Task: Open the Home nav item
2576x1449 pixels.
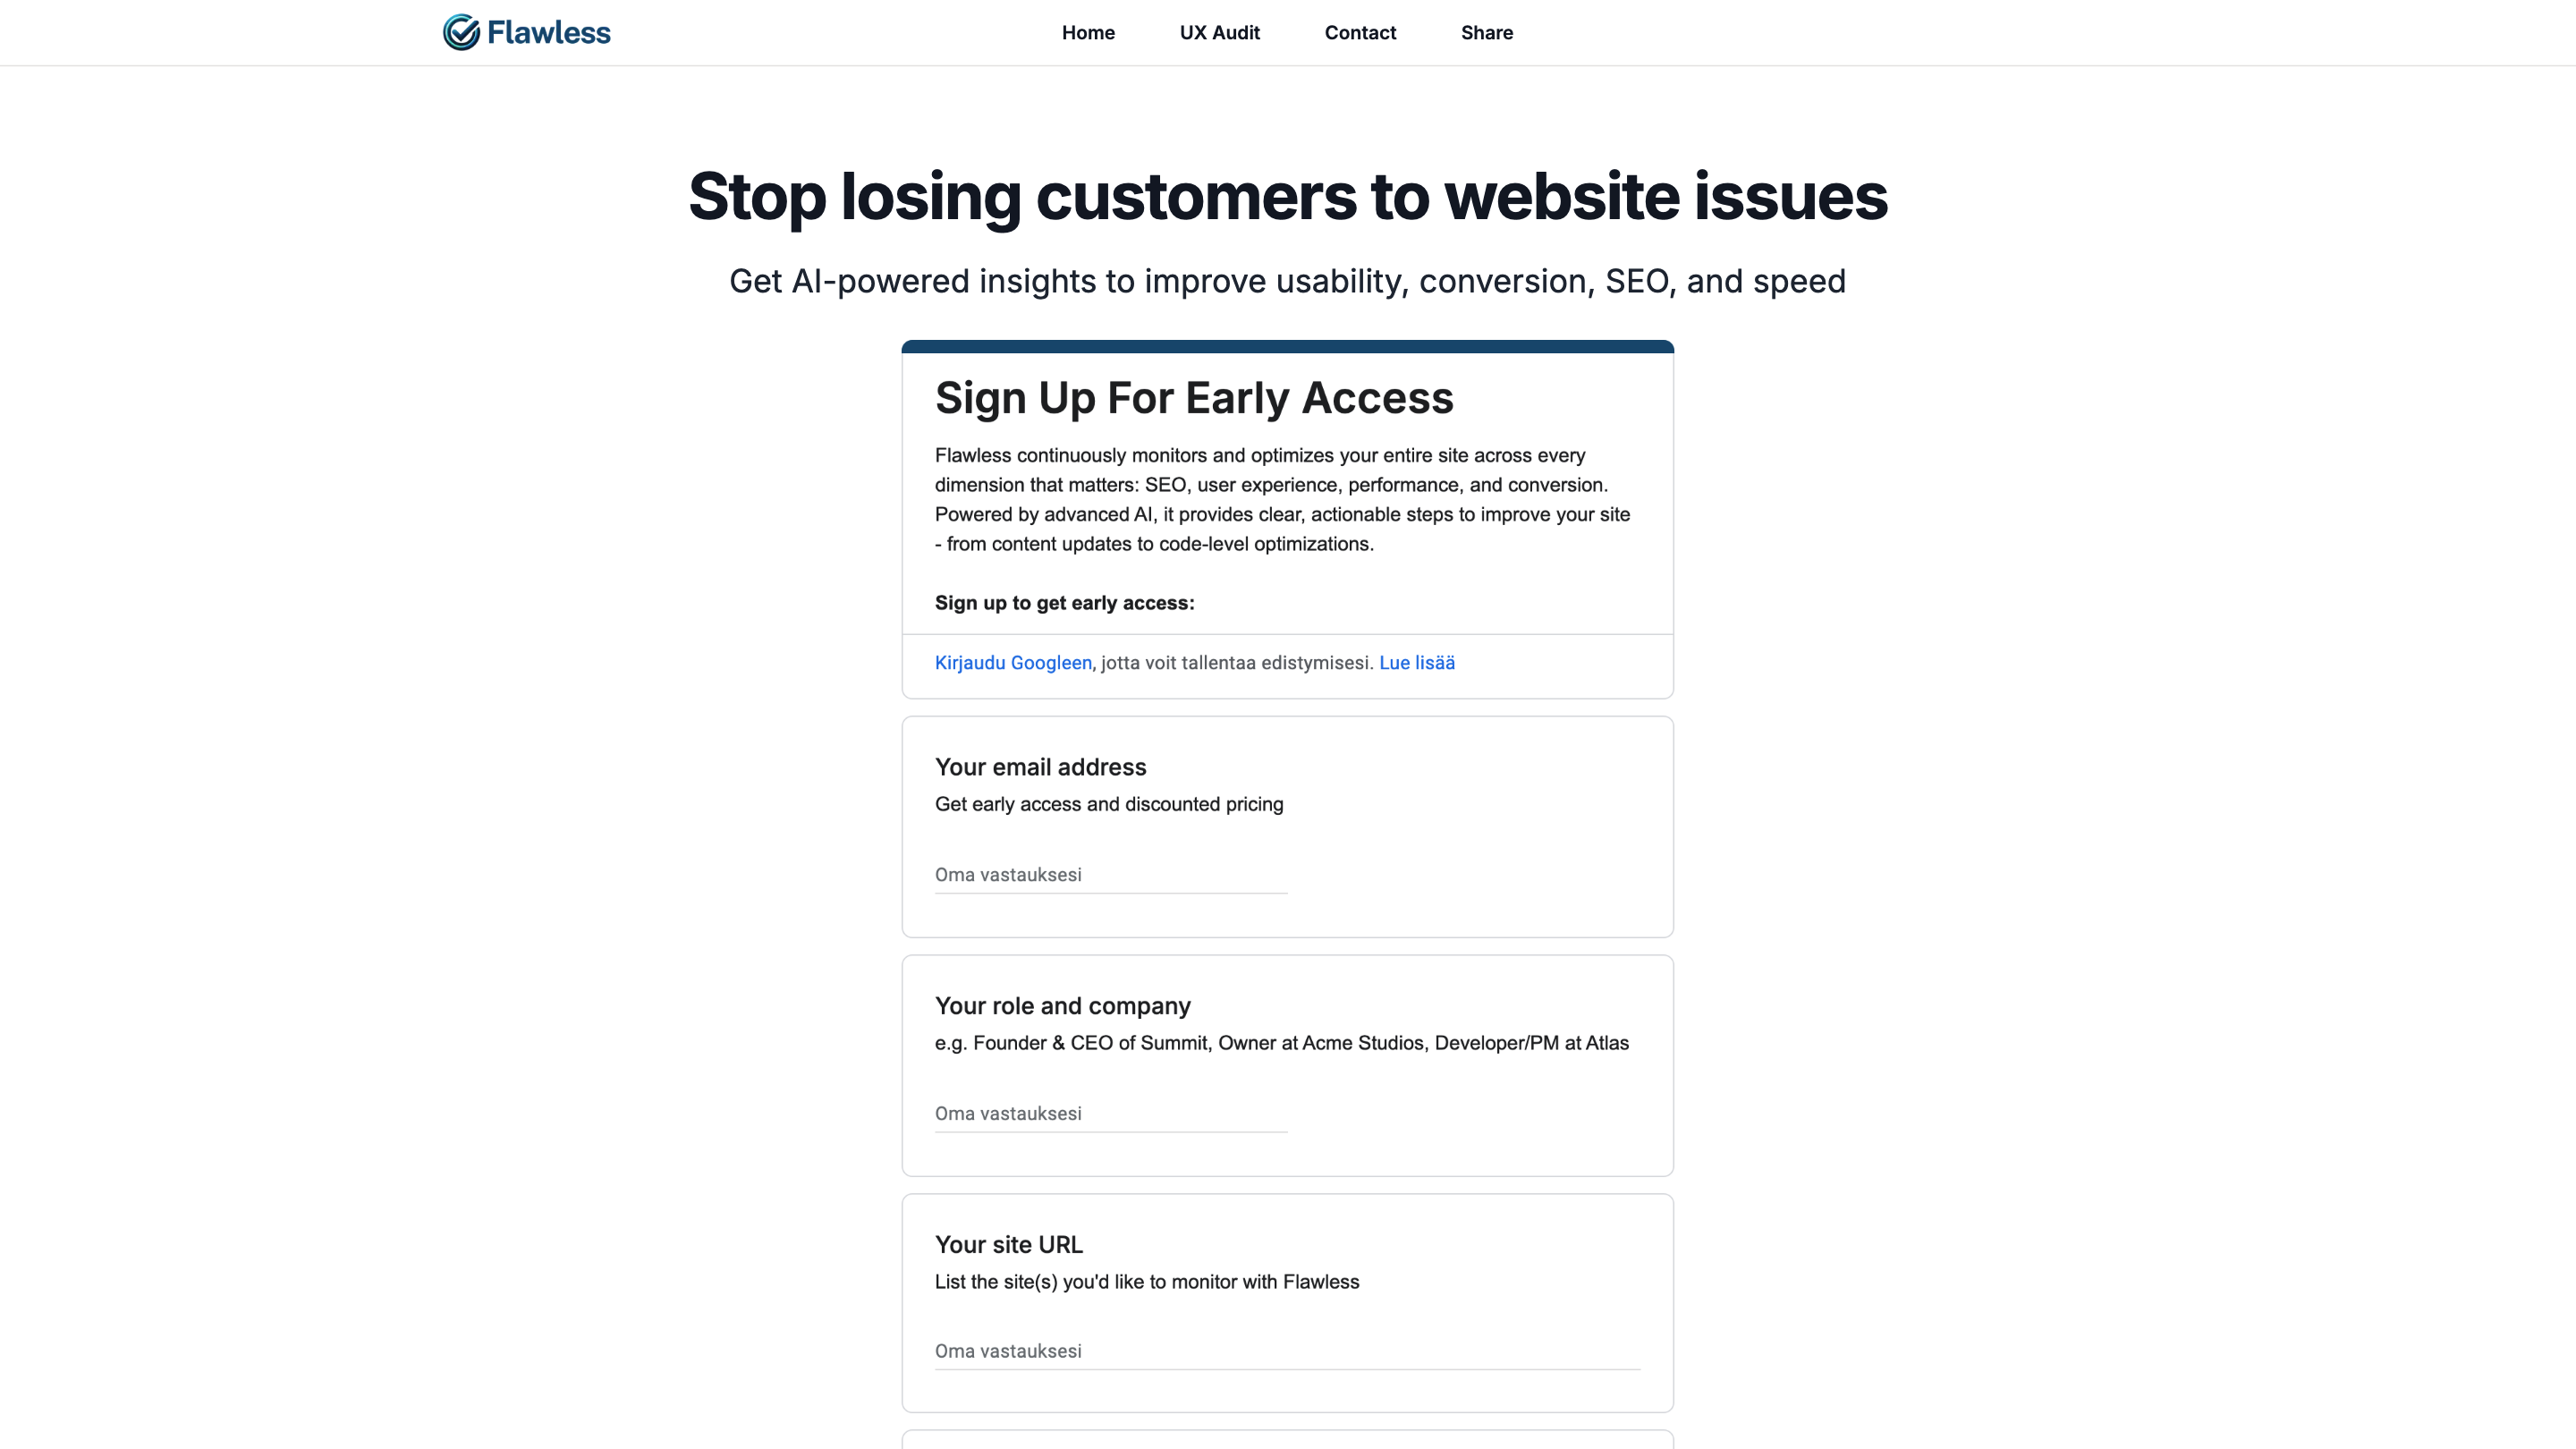Action: [x=1088, y=33]
